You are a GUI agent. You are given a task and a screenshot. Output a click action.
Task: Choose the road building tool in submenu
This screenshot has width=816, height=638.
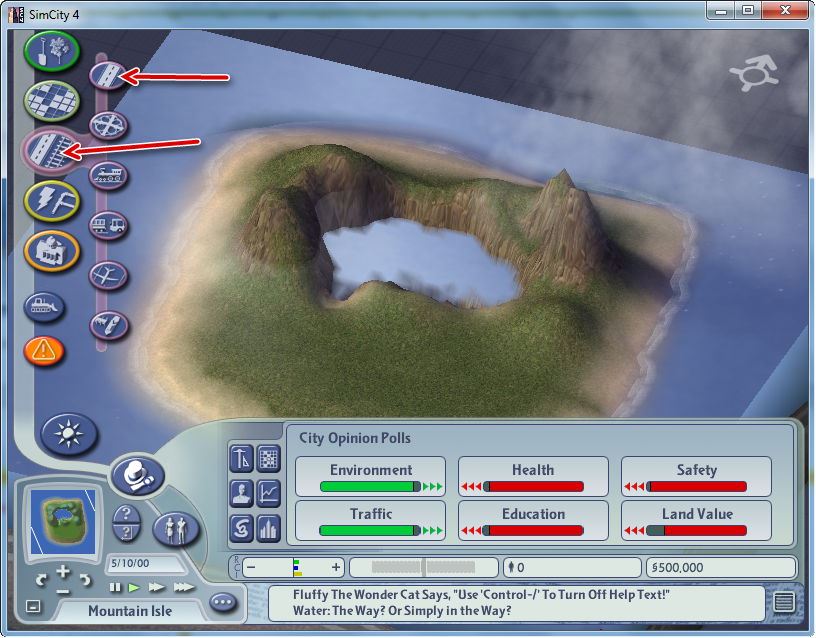[x=108, y=75]
